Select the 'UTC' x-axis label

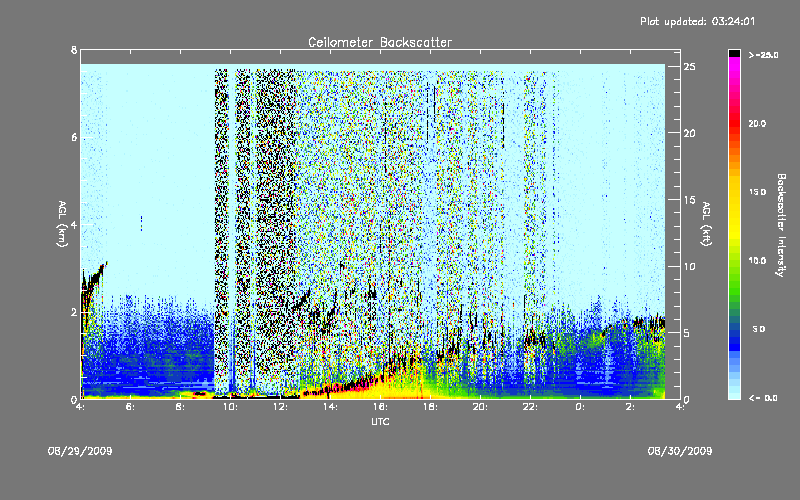(x=380, y=421)
